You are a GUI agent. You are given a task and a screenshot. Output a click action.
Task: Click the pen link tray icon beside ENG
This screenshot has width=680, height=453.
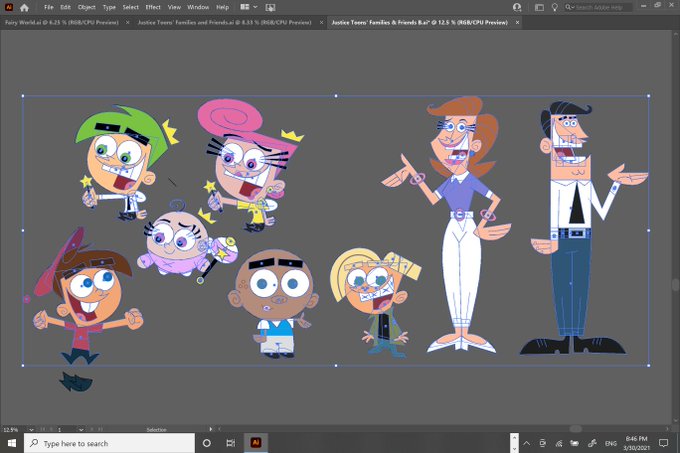click(592, 443)
